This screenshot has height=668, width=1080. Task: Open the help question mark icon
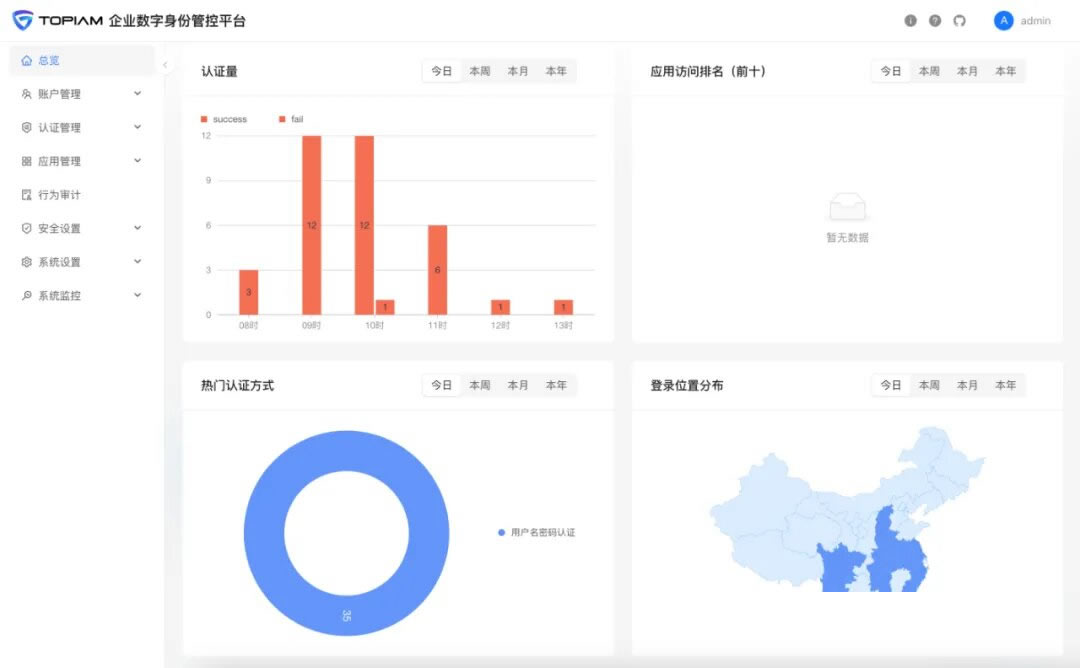pos(935,21)
